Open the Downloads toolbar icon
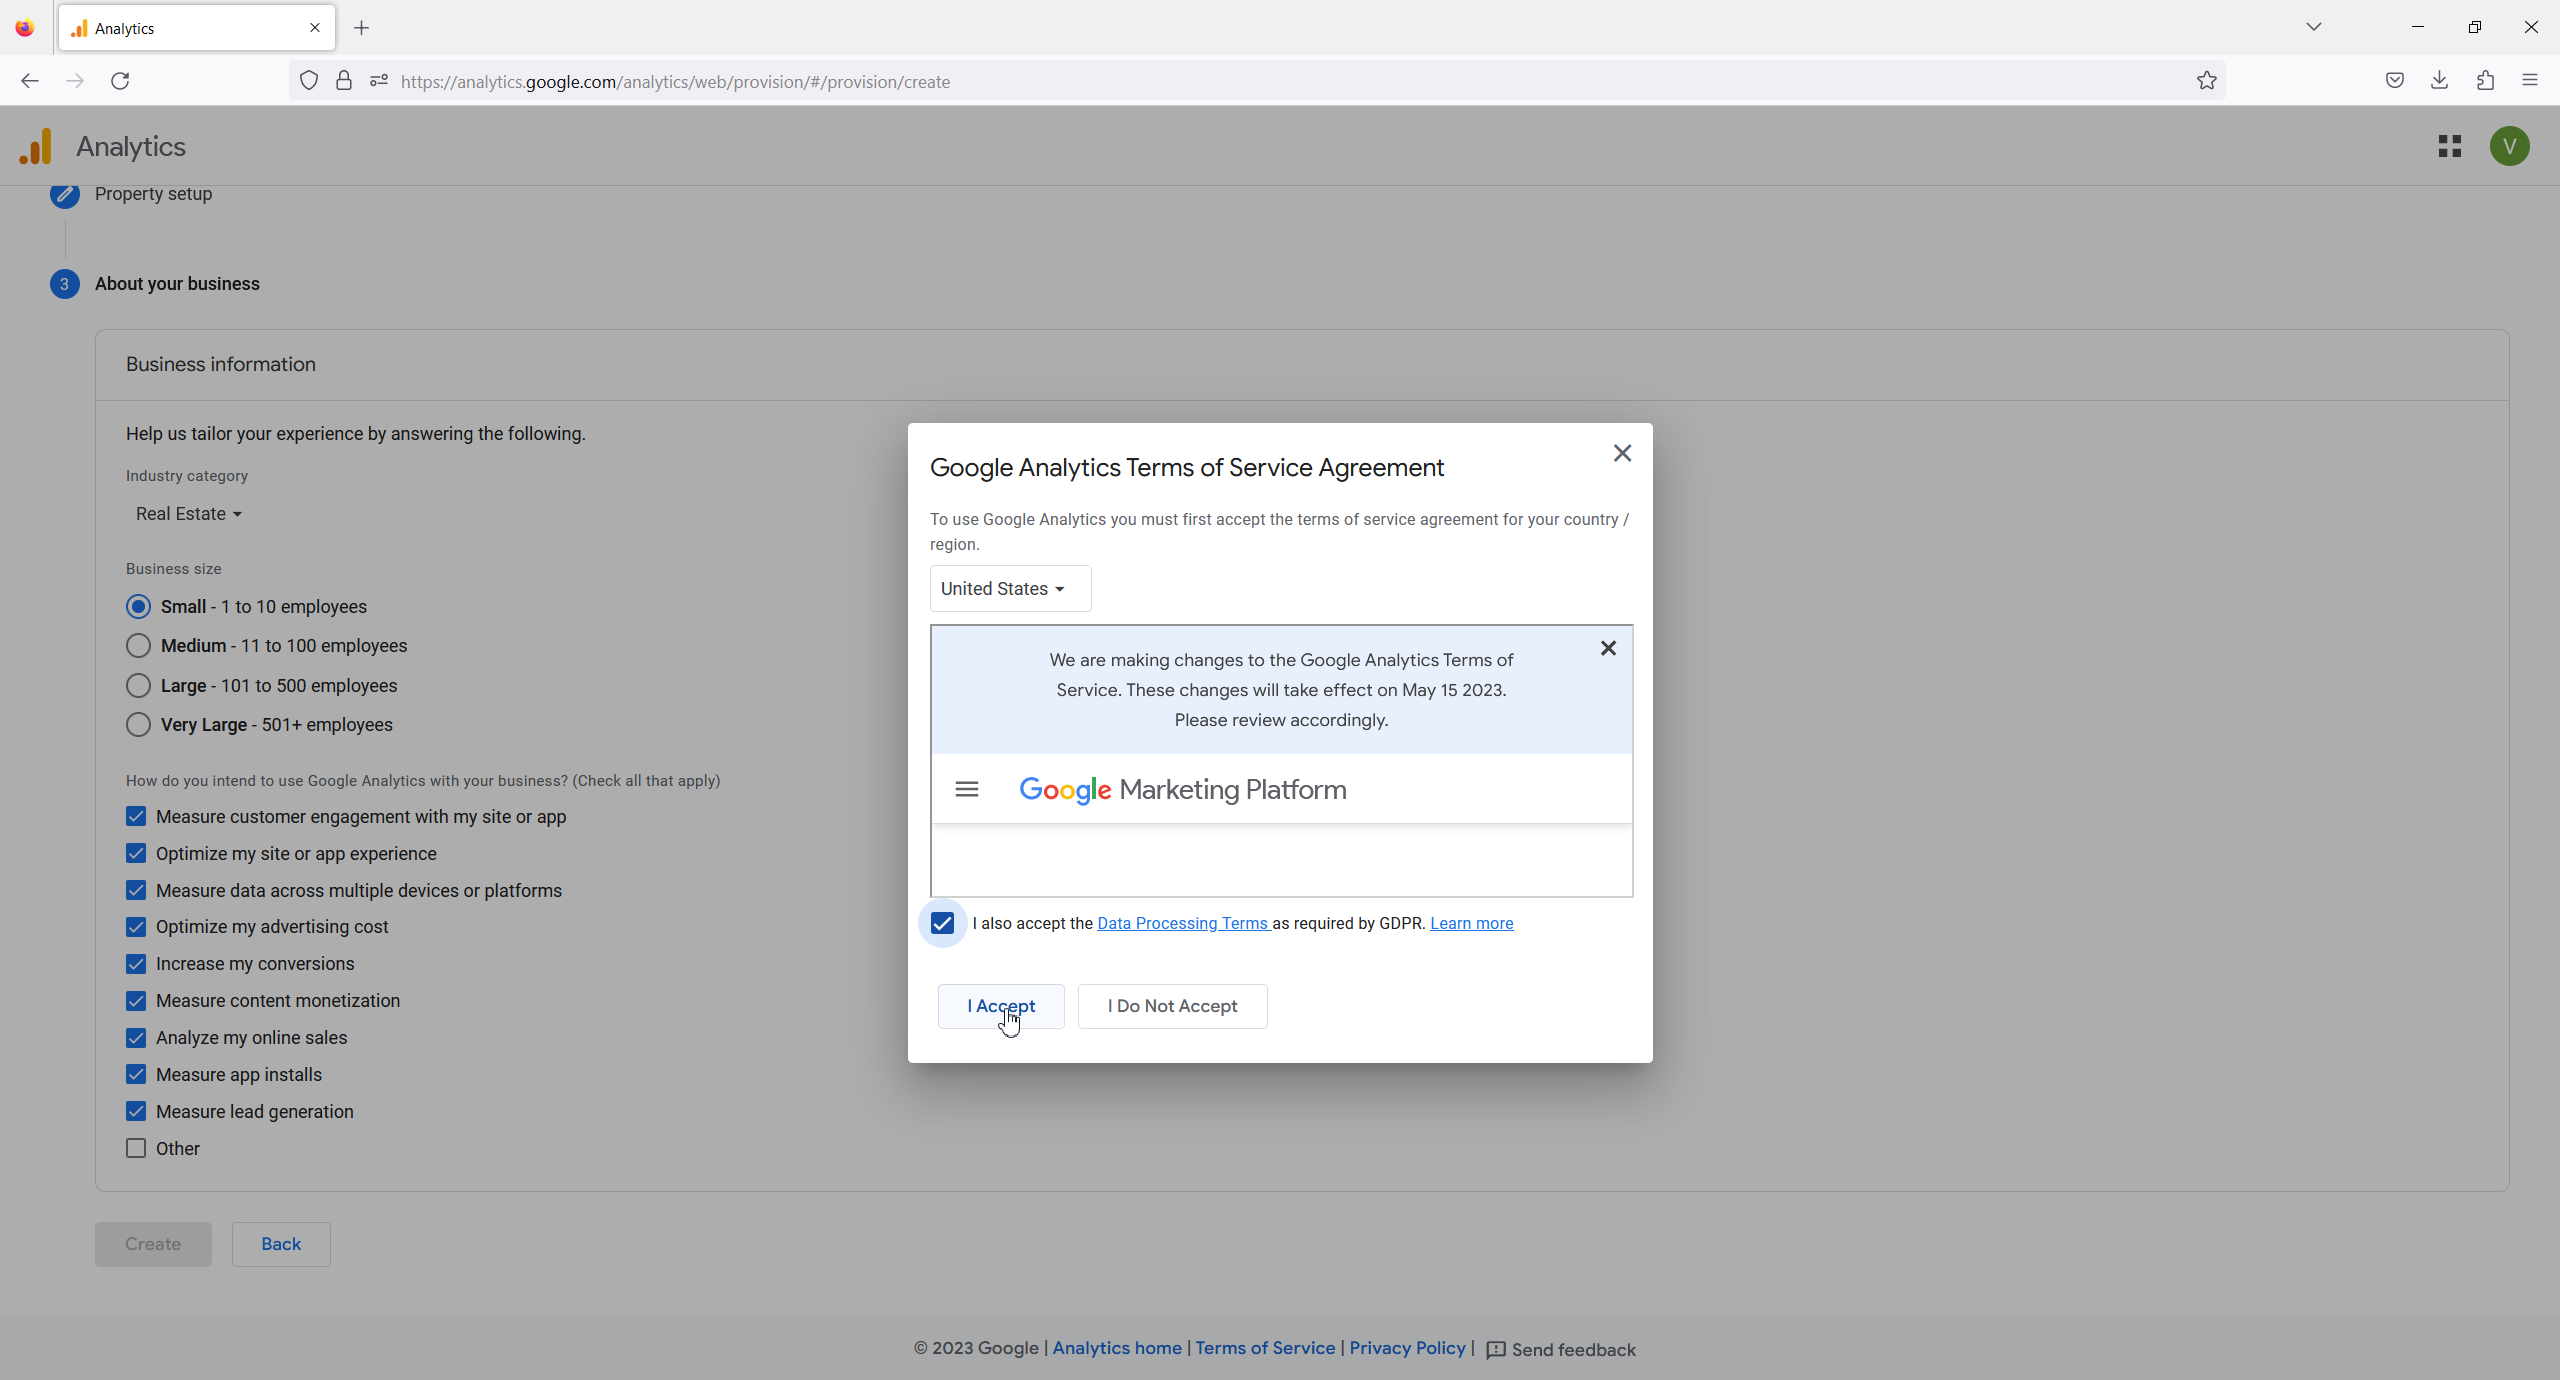2560x1380 pixels. point(2439,81)
